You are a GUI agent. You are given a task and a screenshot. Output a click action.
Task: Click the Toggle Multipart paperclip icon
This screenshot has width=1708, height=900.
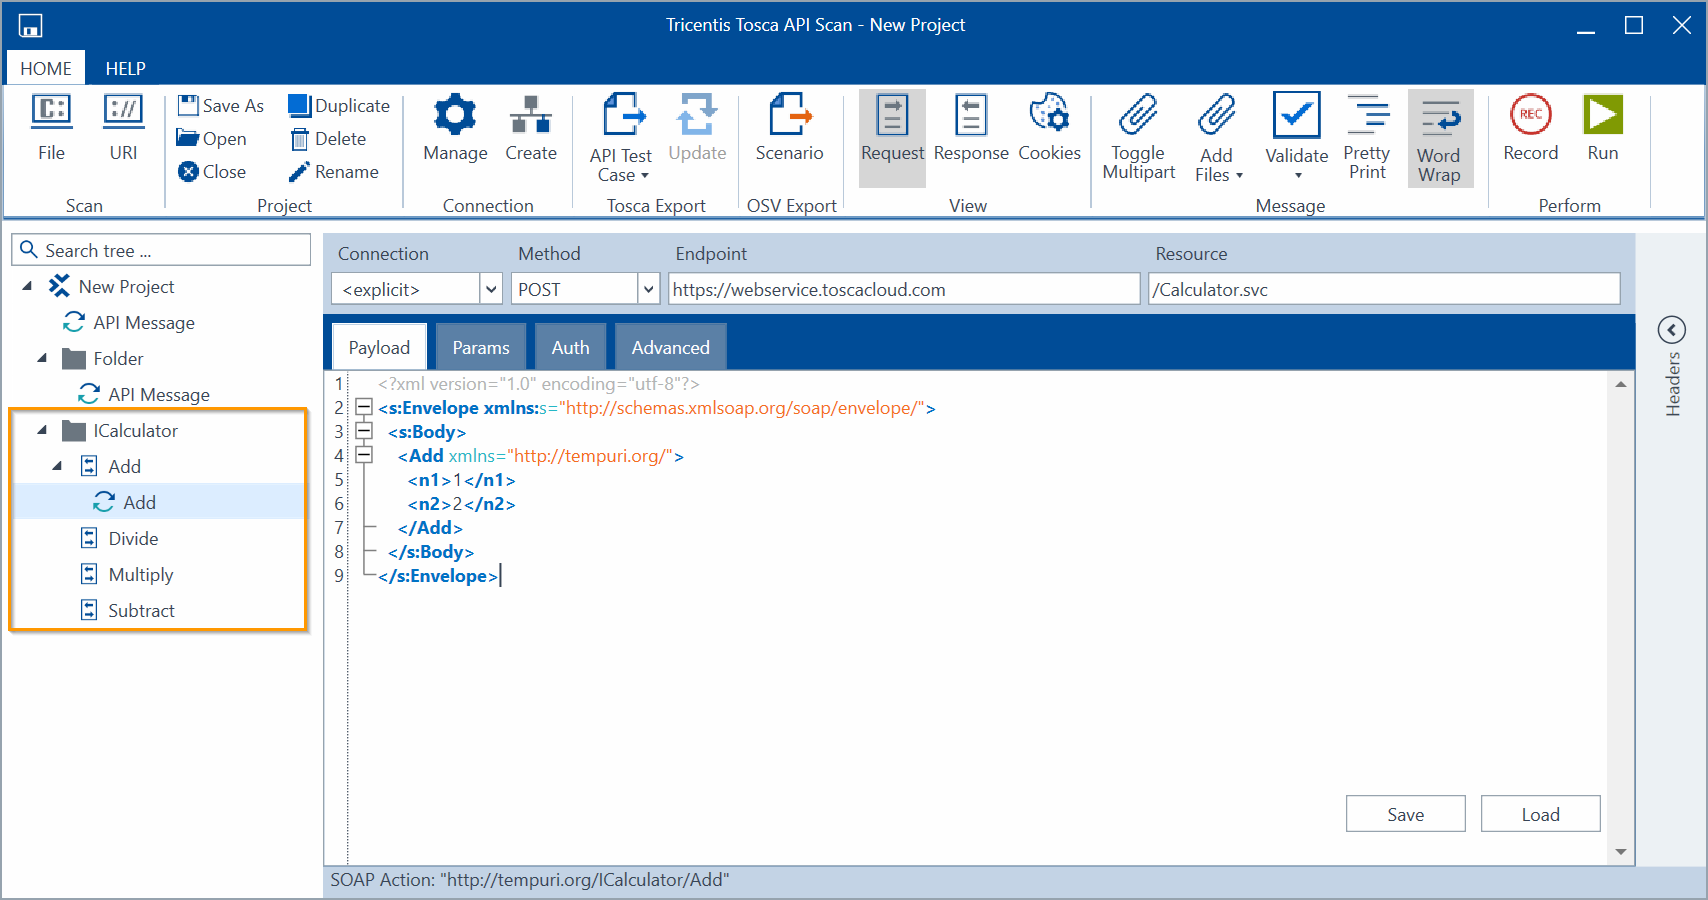click(1138, 116)
